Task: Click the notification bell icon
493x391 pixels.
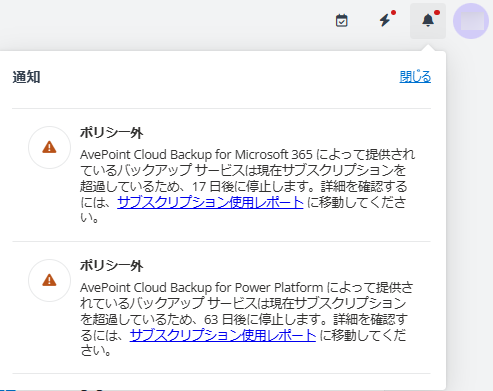Action: (428, 21)
